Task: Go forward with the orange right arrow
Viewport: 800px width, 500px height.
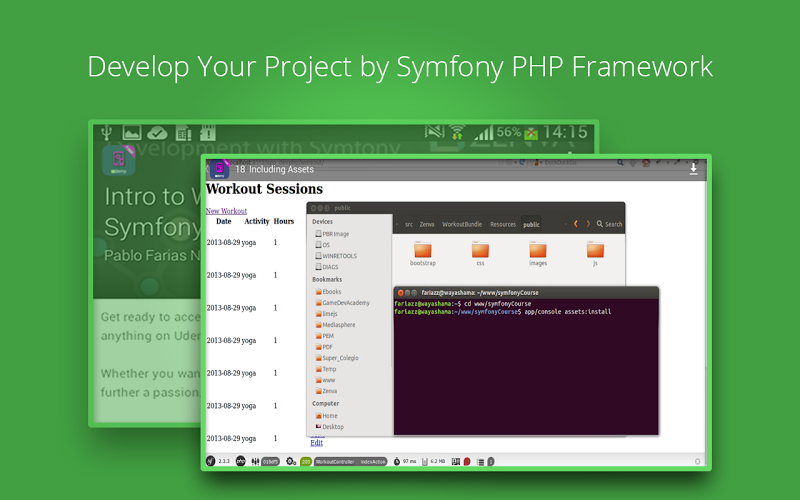Action: [588, 224]
